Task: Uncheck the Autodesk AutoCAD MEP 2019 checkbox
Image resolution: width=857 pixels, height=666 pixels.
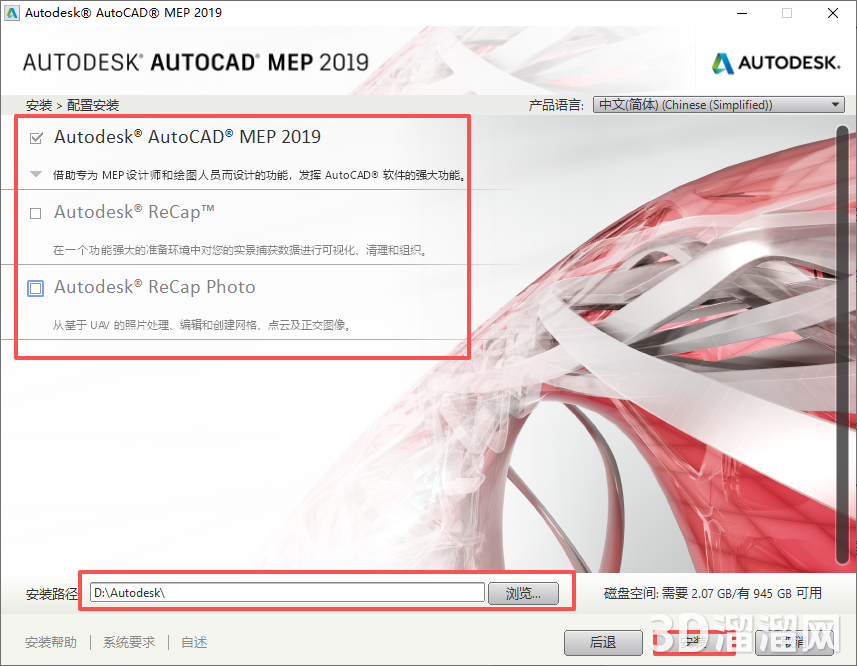Action: click(36, 138)
